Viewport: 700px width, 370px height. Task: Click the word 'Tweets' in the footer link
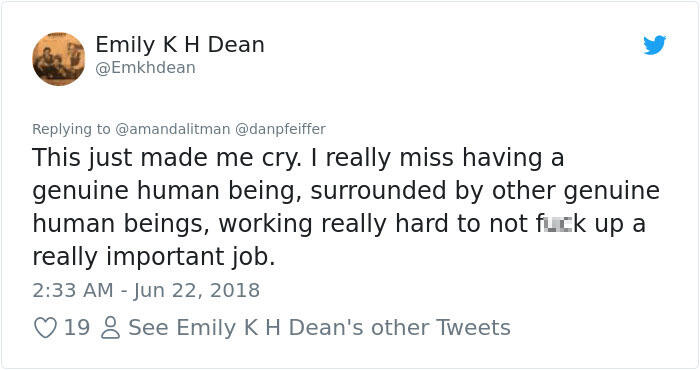pyautogui.click(x=473, y=328)
